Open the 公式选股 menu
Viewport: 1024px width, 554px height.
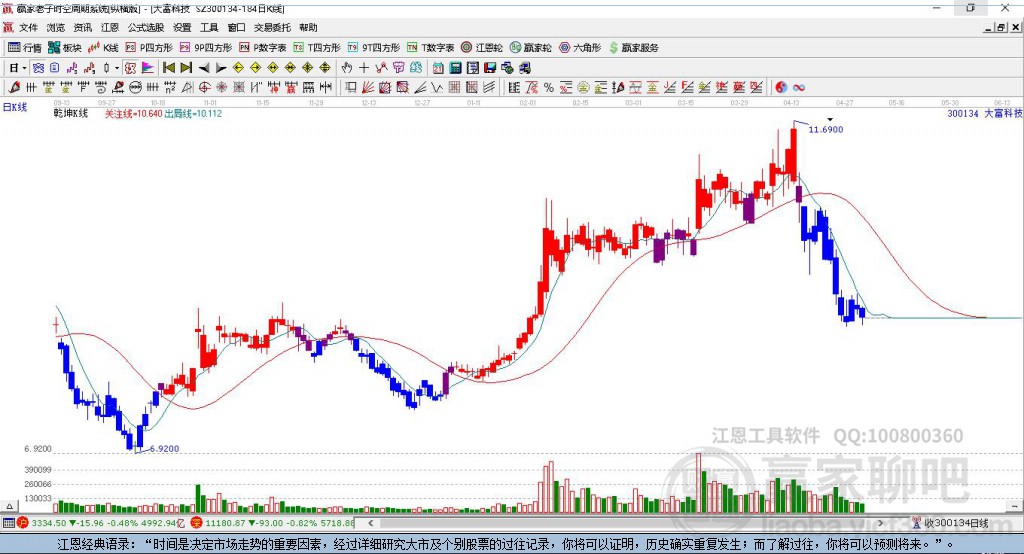click(146, 27)
